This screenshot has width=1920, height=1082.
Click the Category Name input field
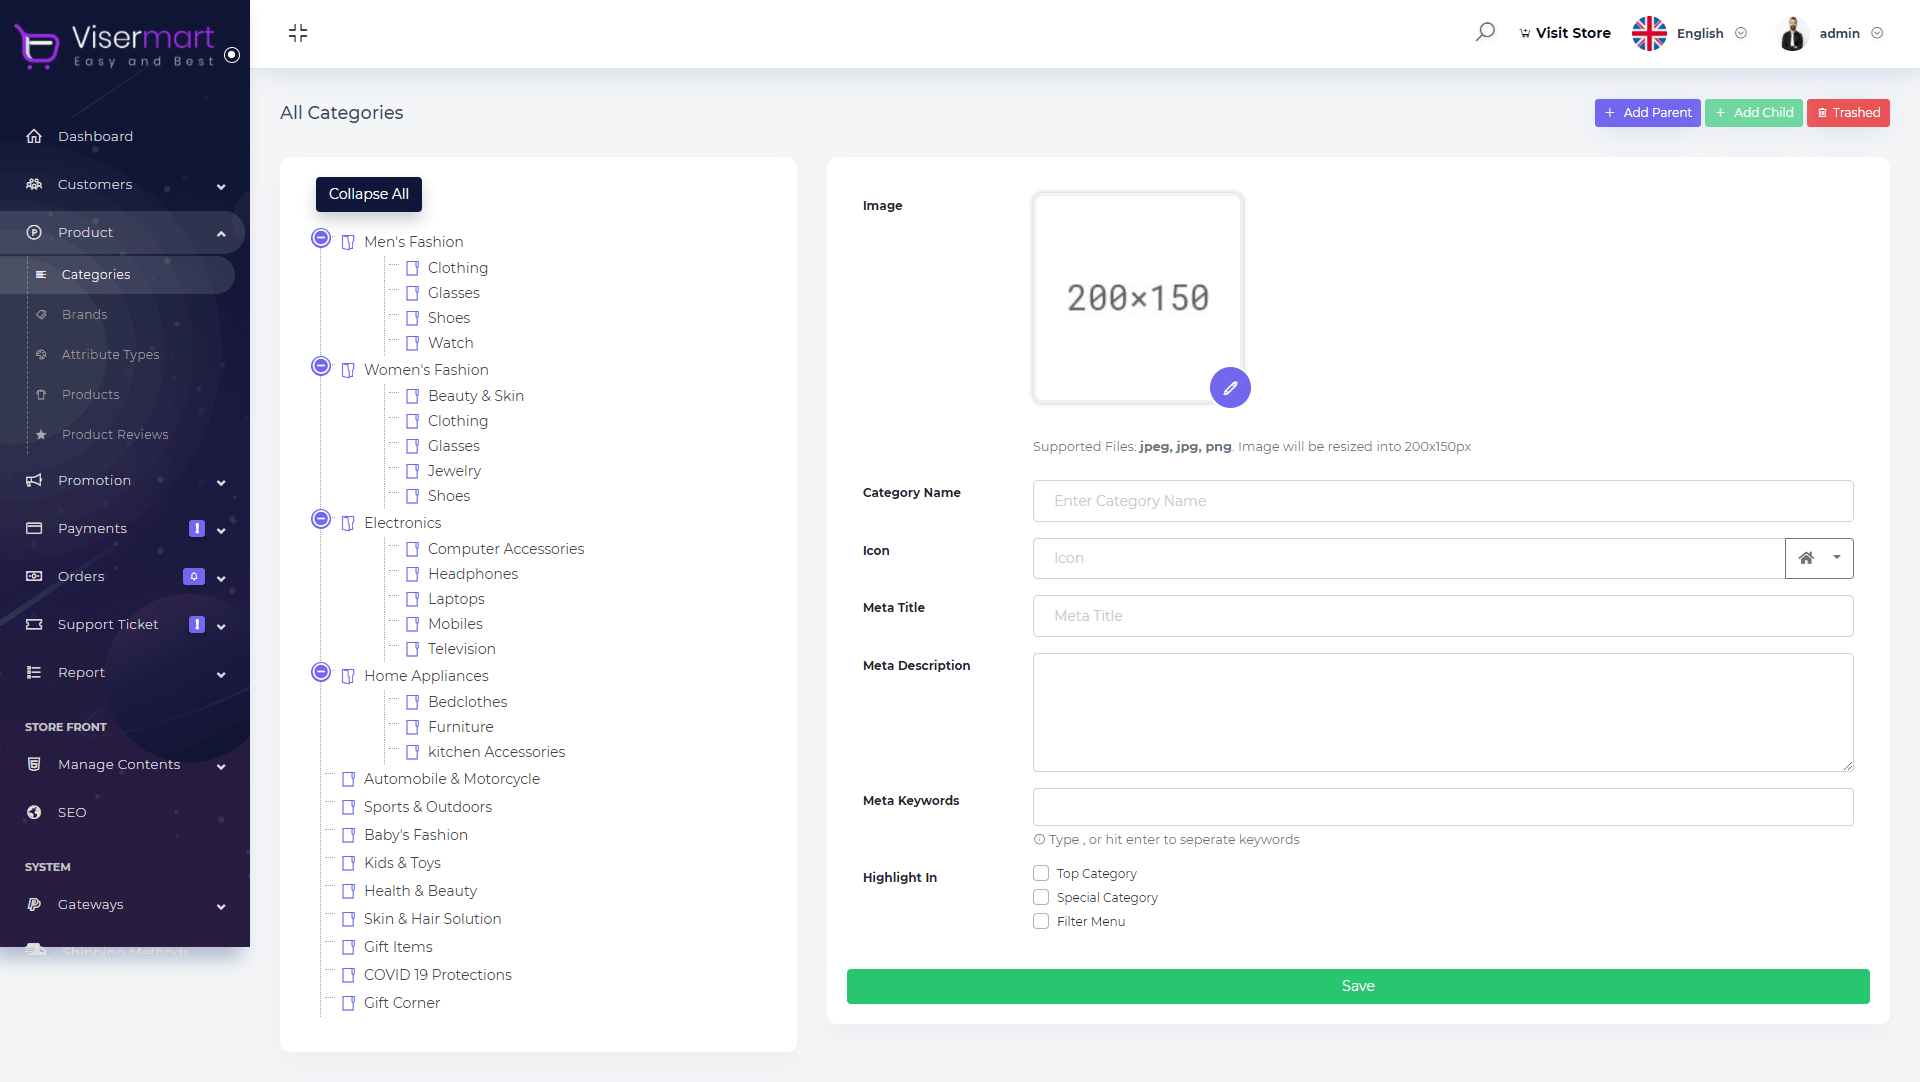(1443, 499)
